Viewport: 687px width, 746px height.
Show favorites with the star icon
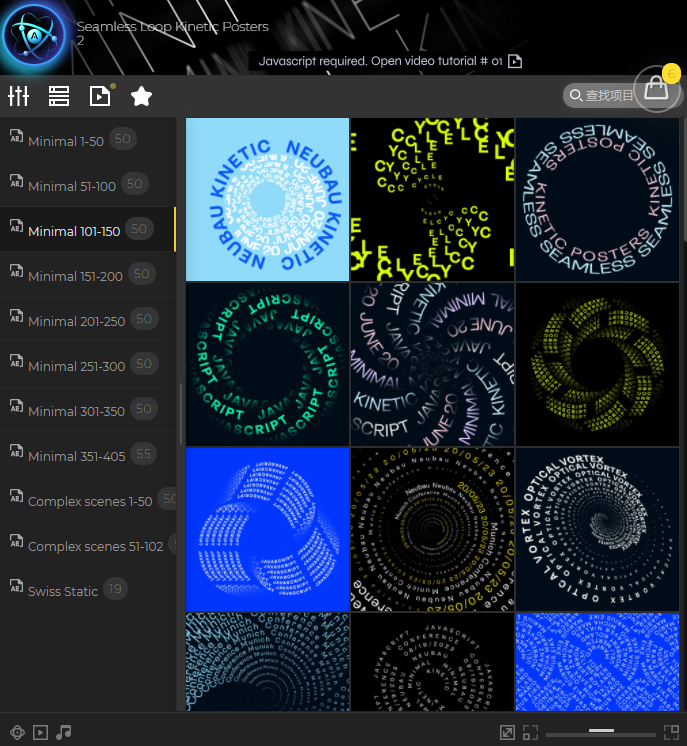click(x=141, y=96)
